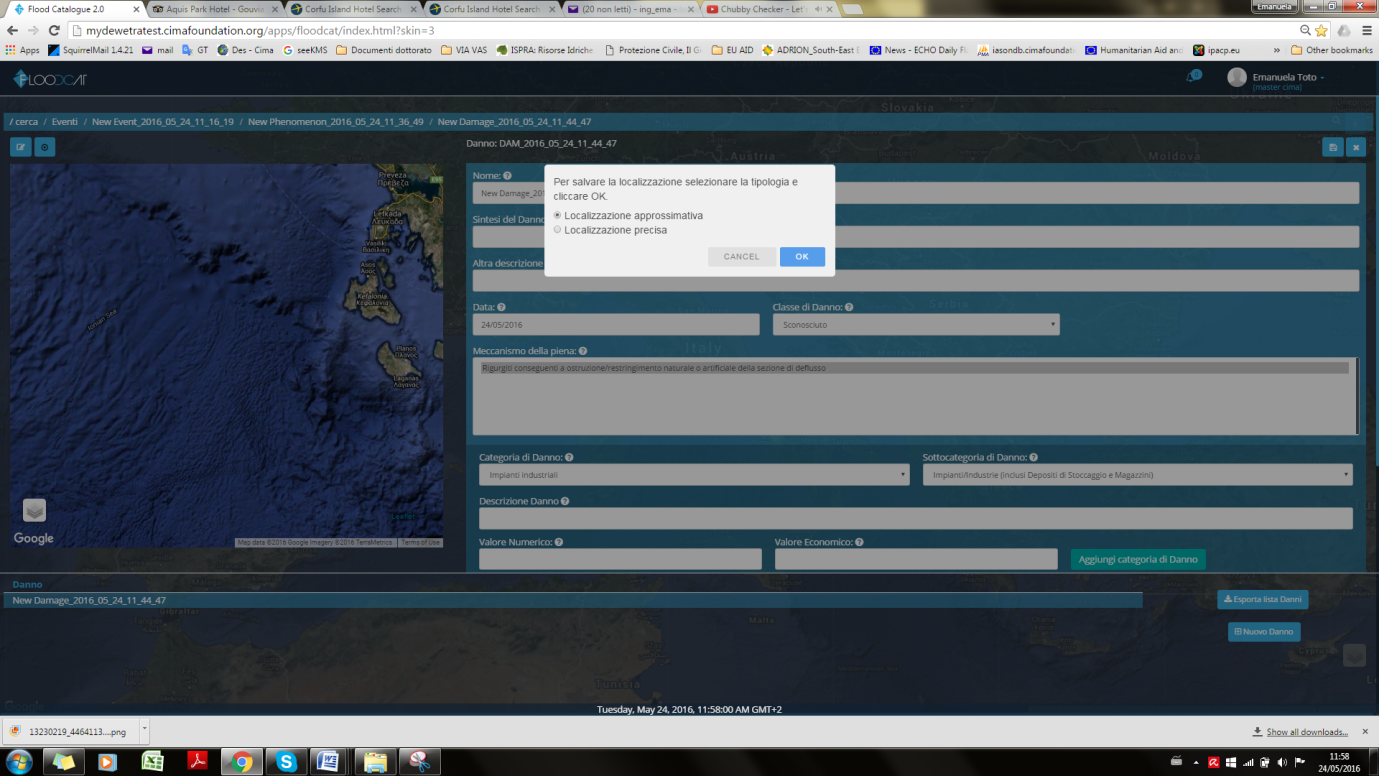The height and width of the screenshot is (776, 1379).
Task: Close the downloads bar
Action: pos(1366,732)
